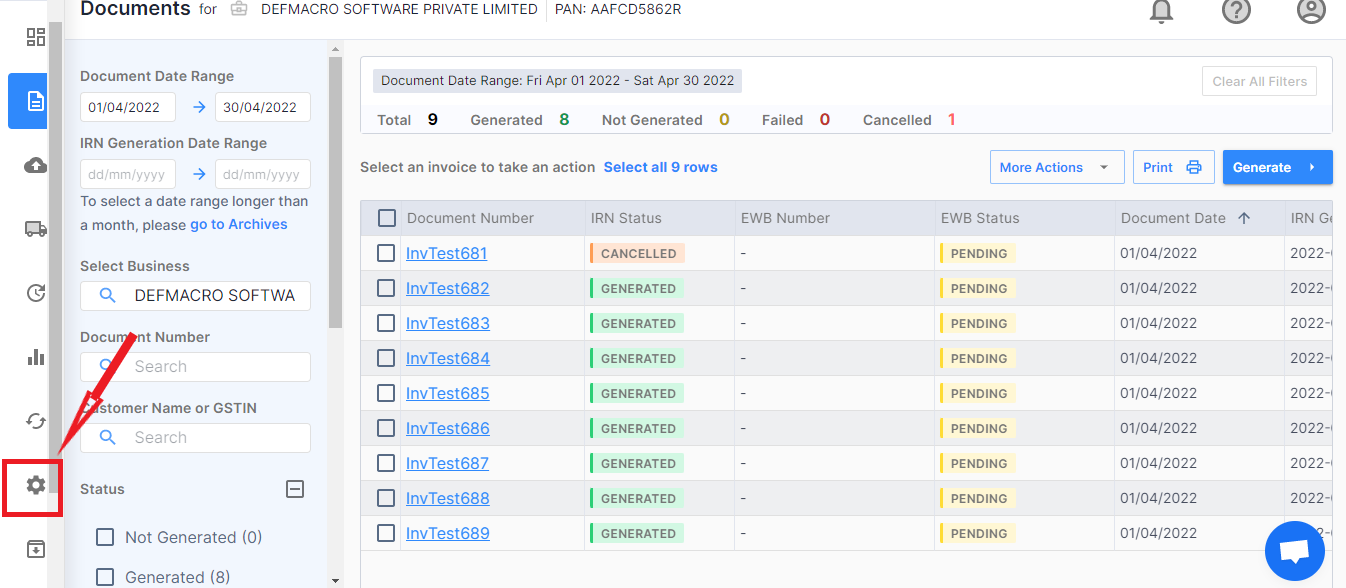Open the InvTest681 invoice link
The width and height of the screenshot is (1346, 588).
click(446, 253)
